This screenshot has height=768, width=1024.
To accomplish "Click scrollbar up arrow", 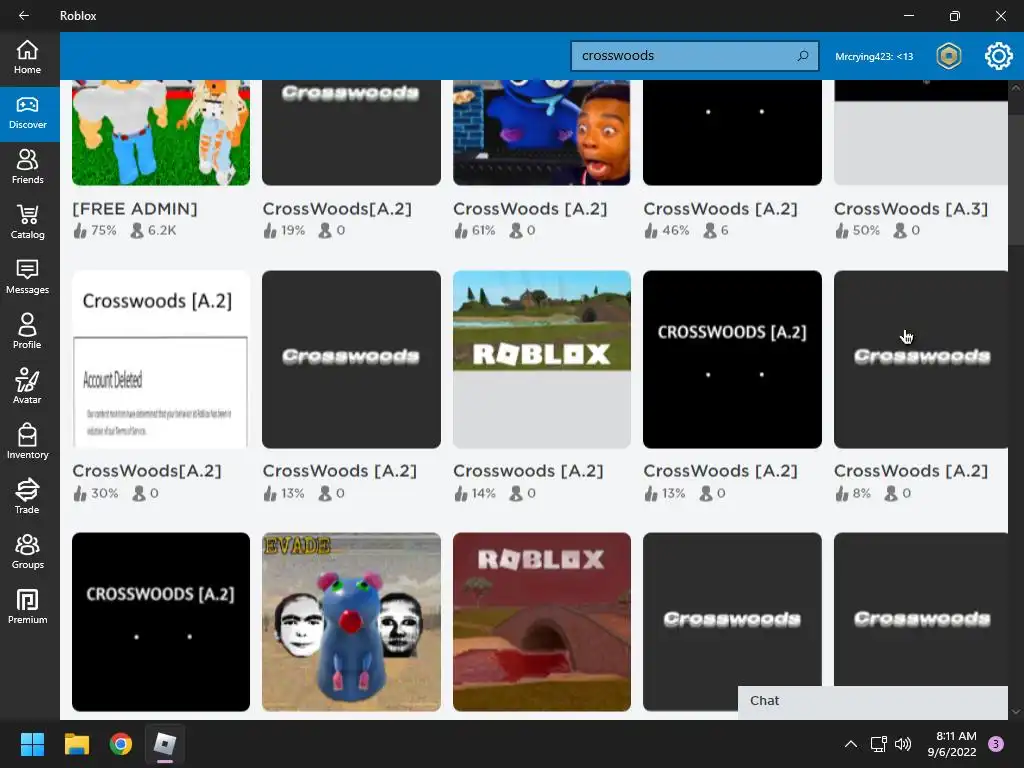I will [1016, 88].
